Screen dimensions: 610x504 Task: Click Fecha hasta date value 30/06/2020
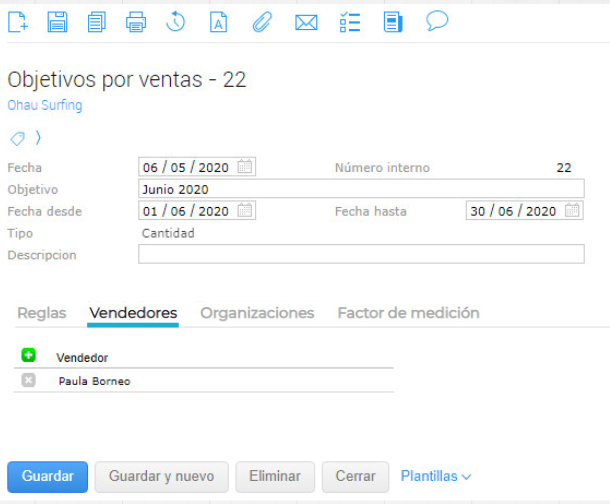click(x=524, y=211)
